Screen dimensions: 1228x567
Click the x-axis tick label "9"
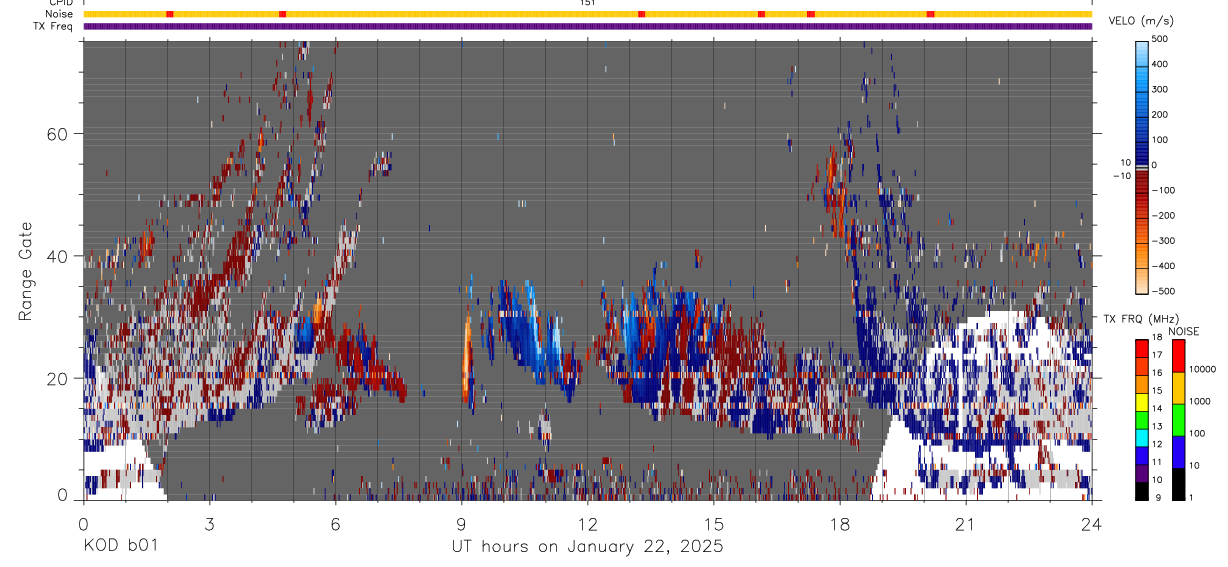coord(461,524)
